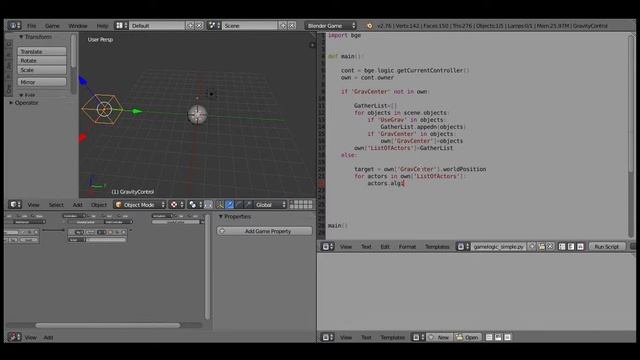640x360 pixels.
Task: Click the Mirror button
Action: tap(42, 82)
